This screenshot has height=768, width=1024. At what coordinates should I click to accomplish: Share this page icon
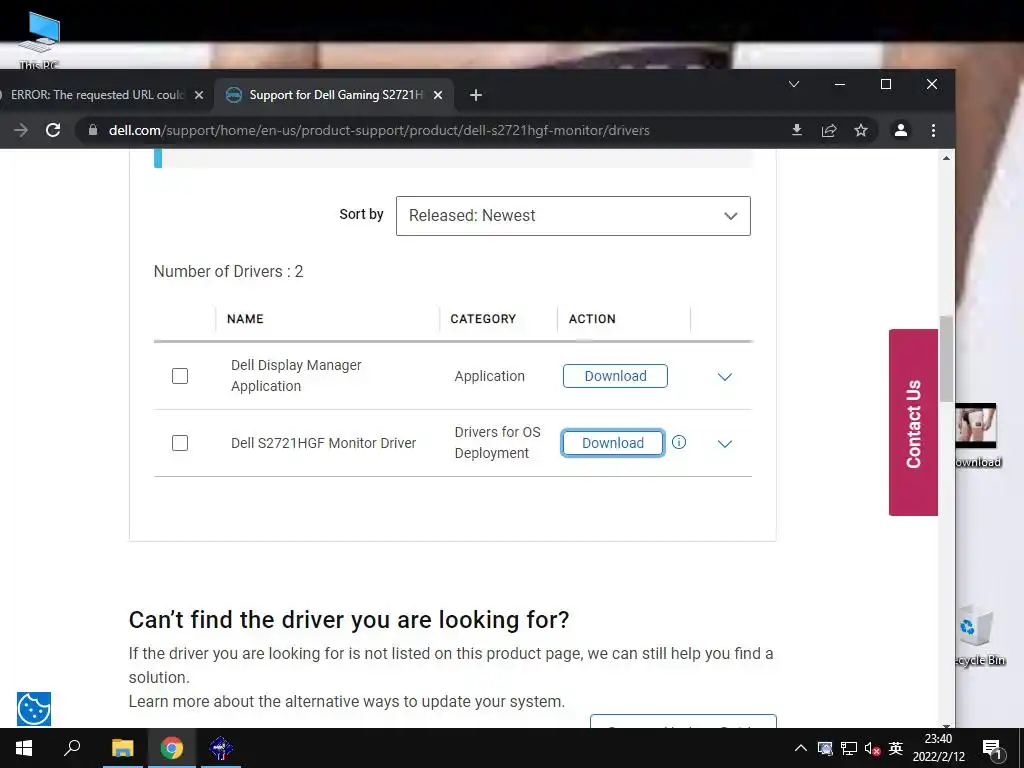829,130
